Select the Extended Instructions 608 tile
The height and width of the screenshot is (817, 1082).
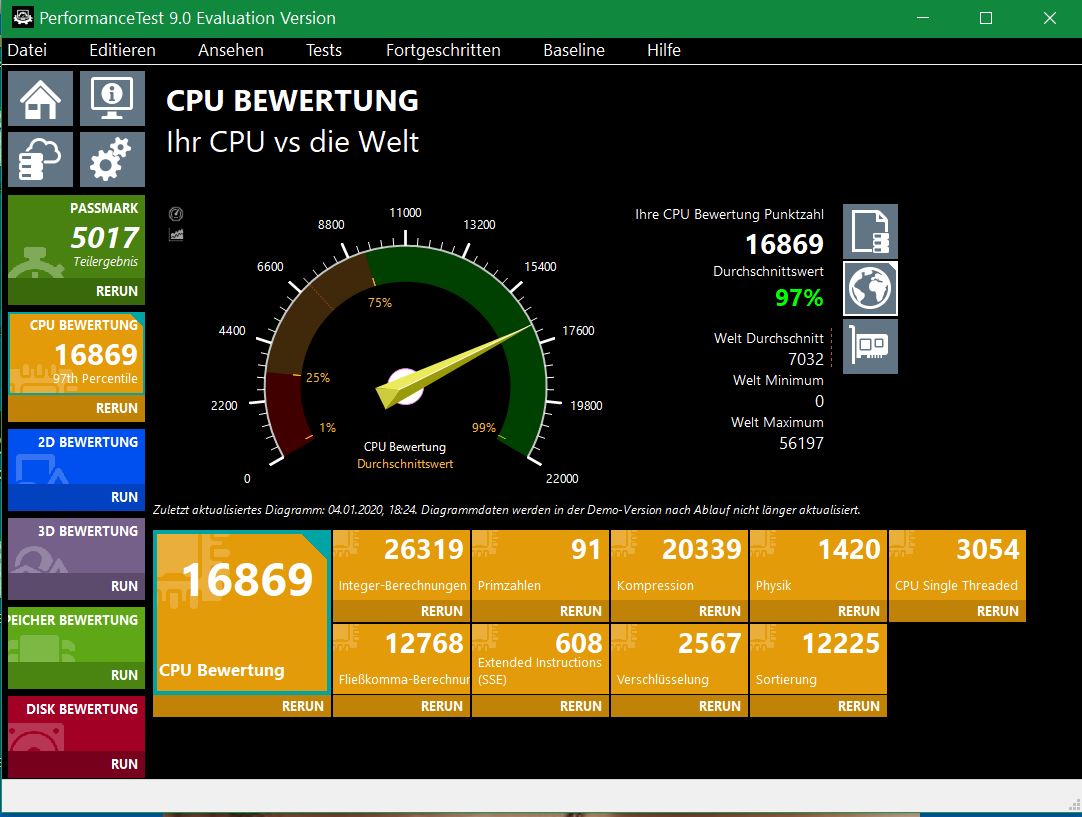coord(540,659)
